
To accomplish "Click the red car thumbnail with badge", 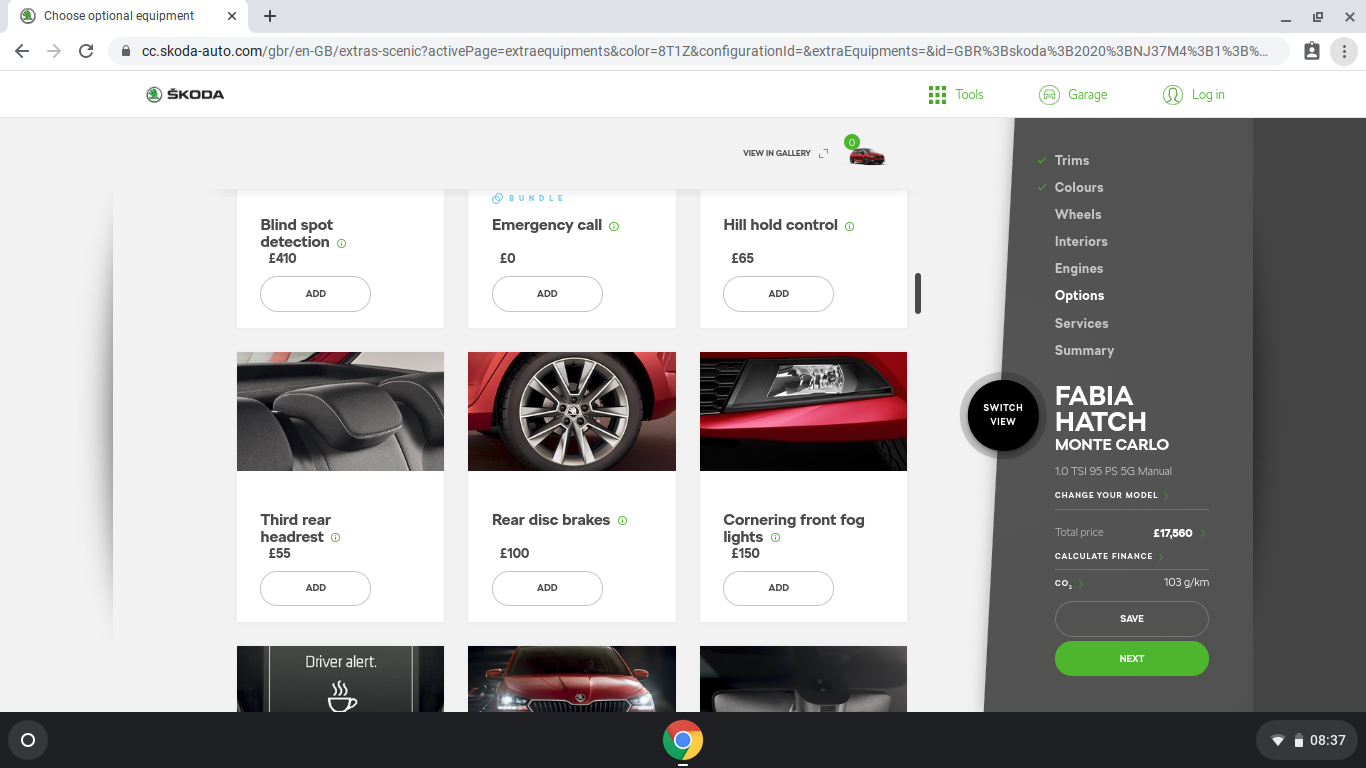I will point(866,155).
